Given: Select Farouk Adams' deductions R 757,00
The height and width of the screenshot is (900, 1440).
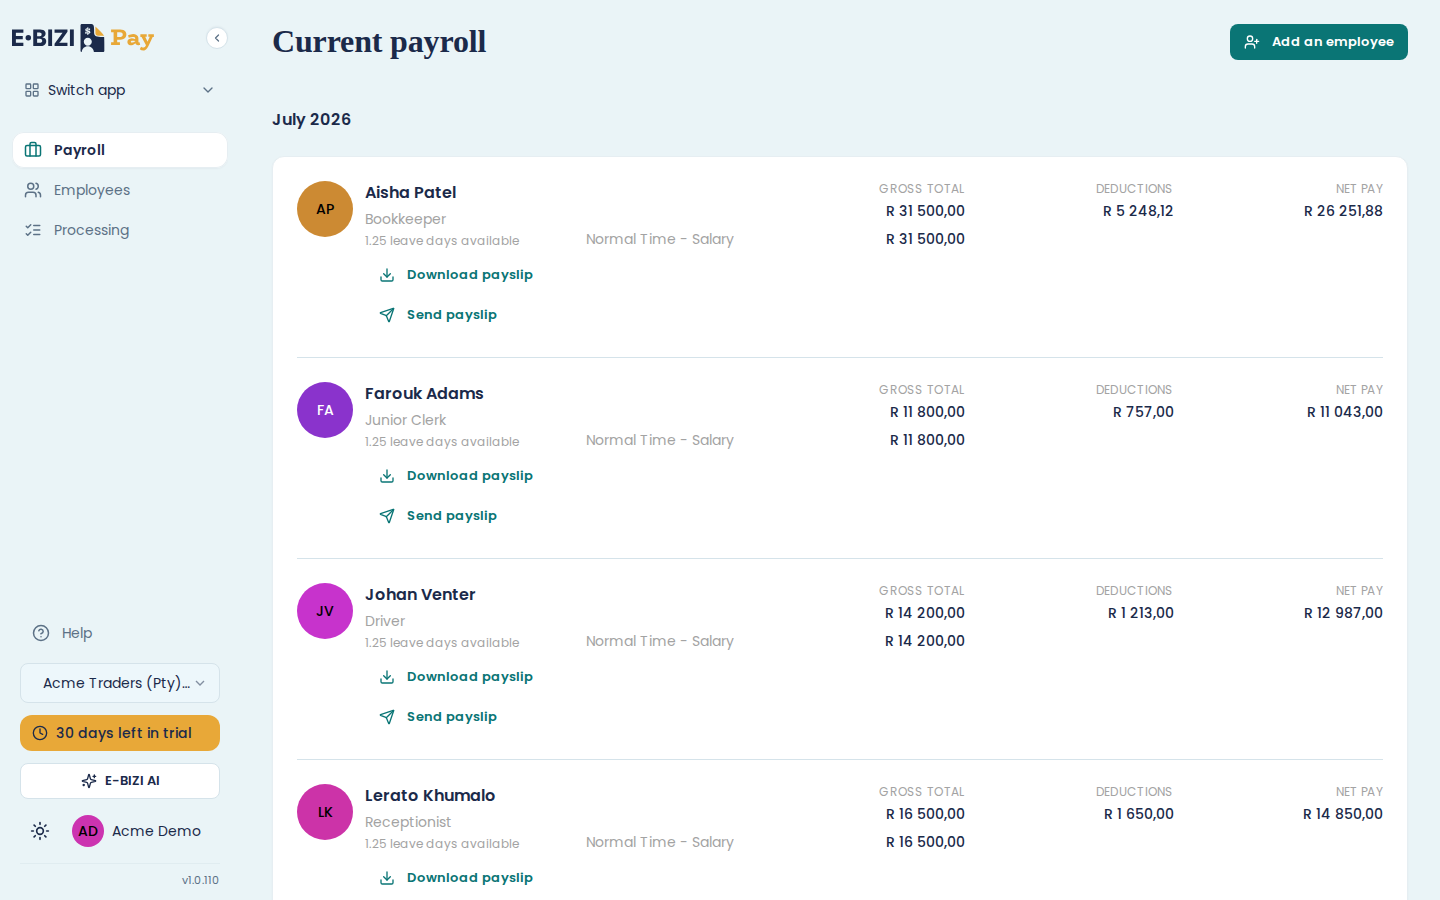Looking at the screenshot, I should point(1143,412).
